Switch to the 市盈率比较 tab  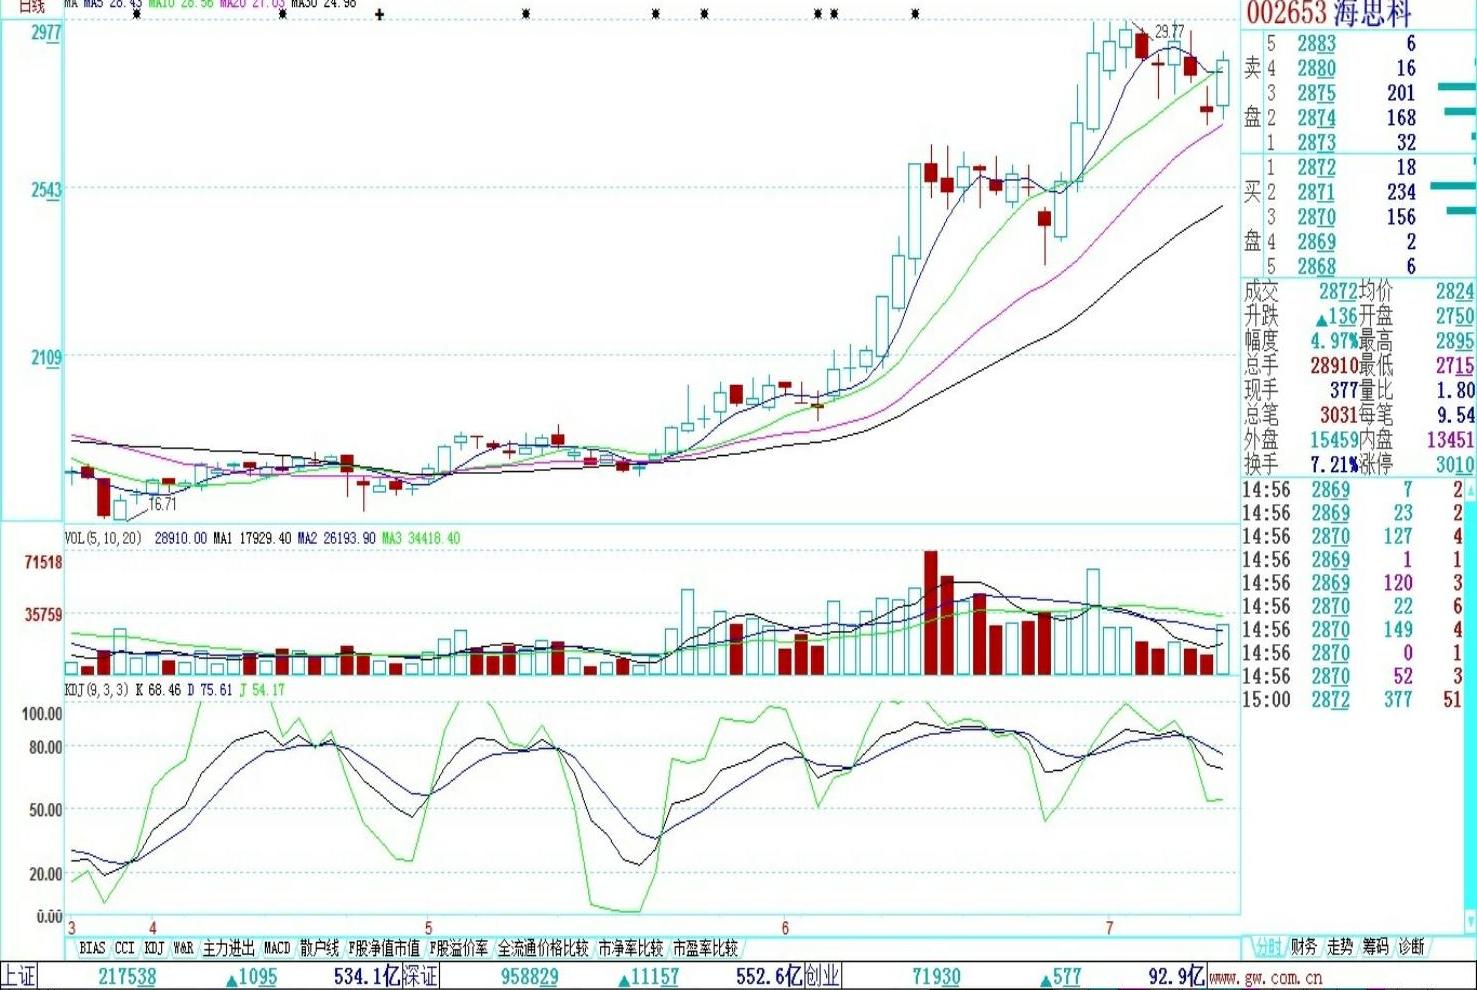[705, 948]
